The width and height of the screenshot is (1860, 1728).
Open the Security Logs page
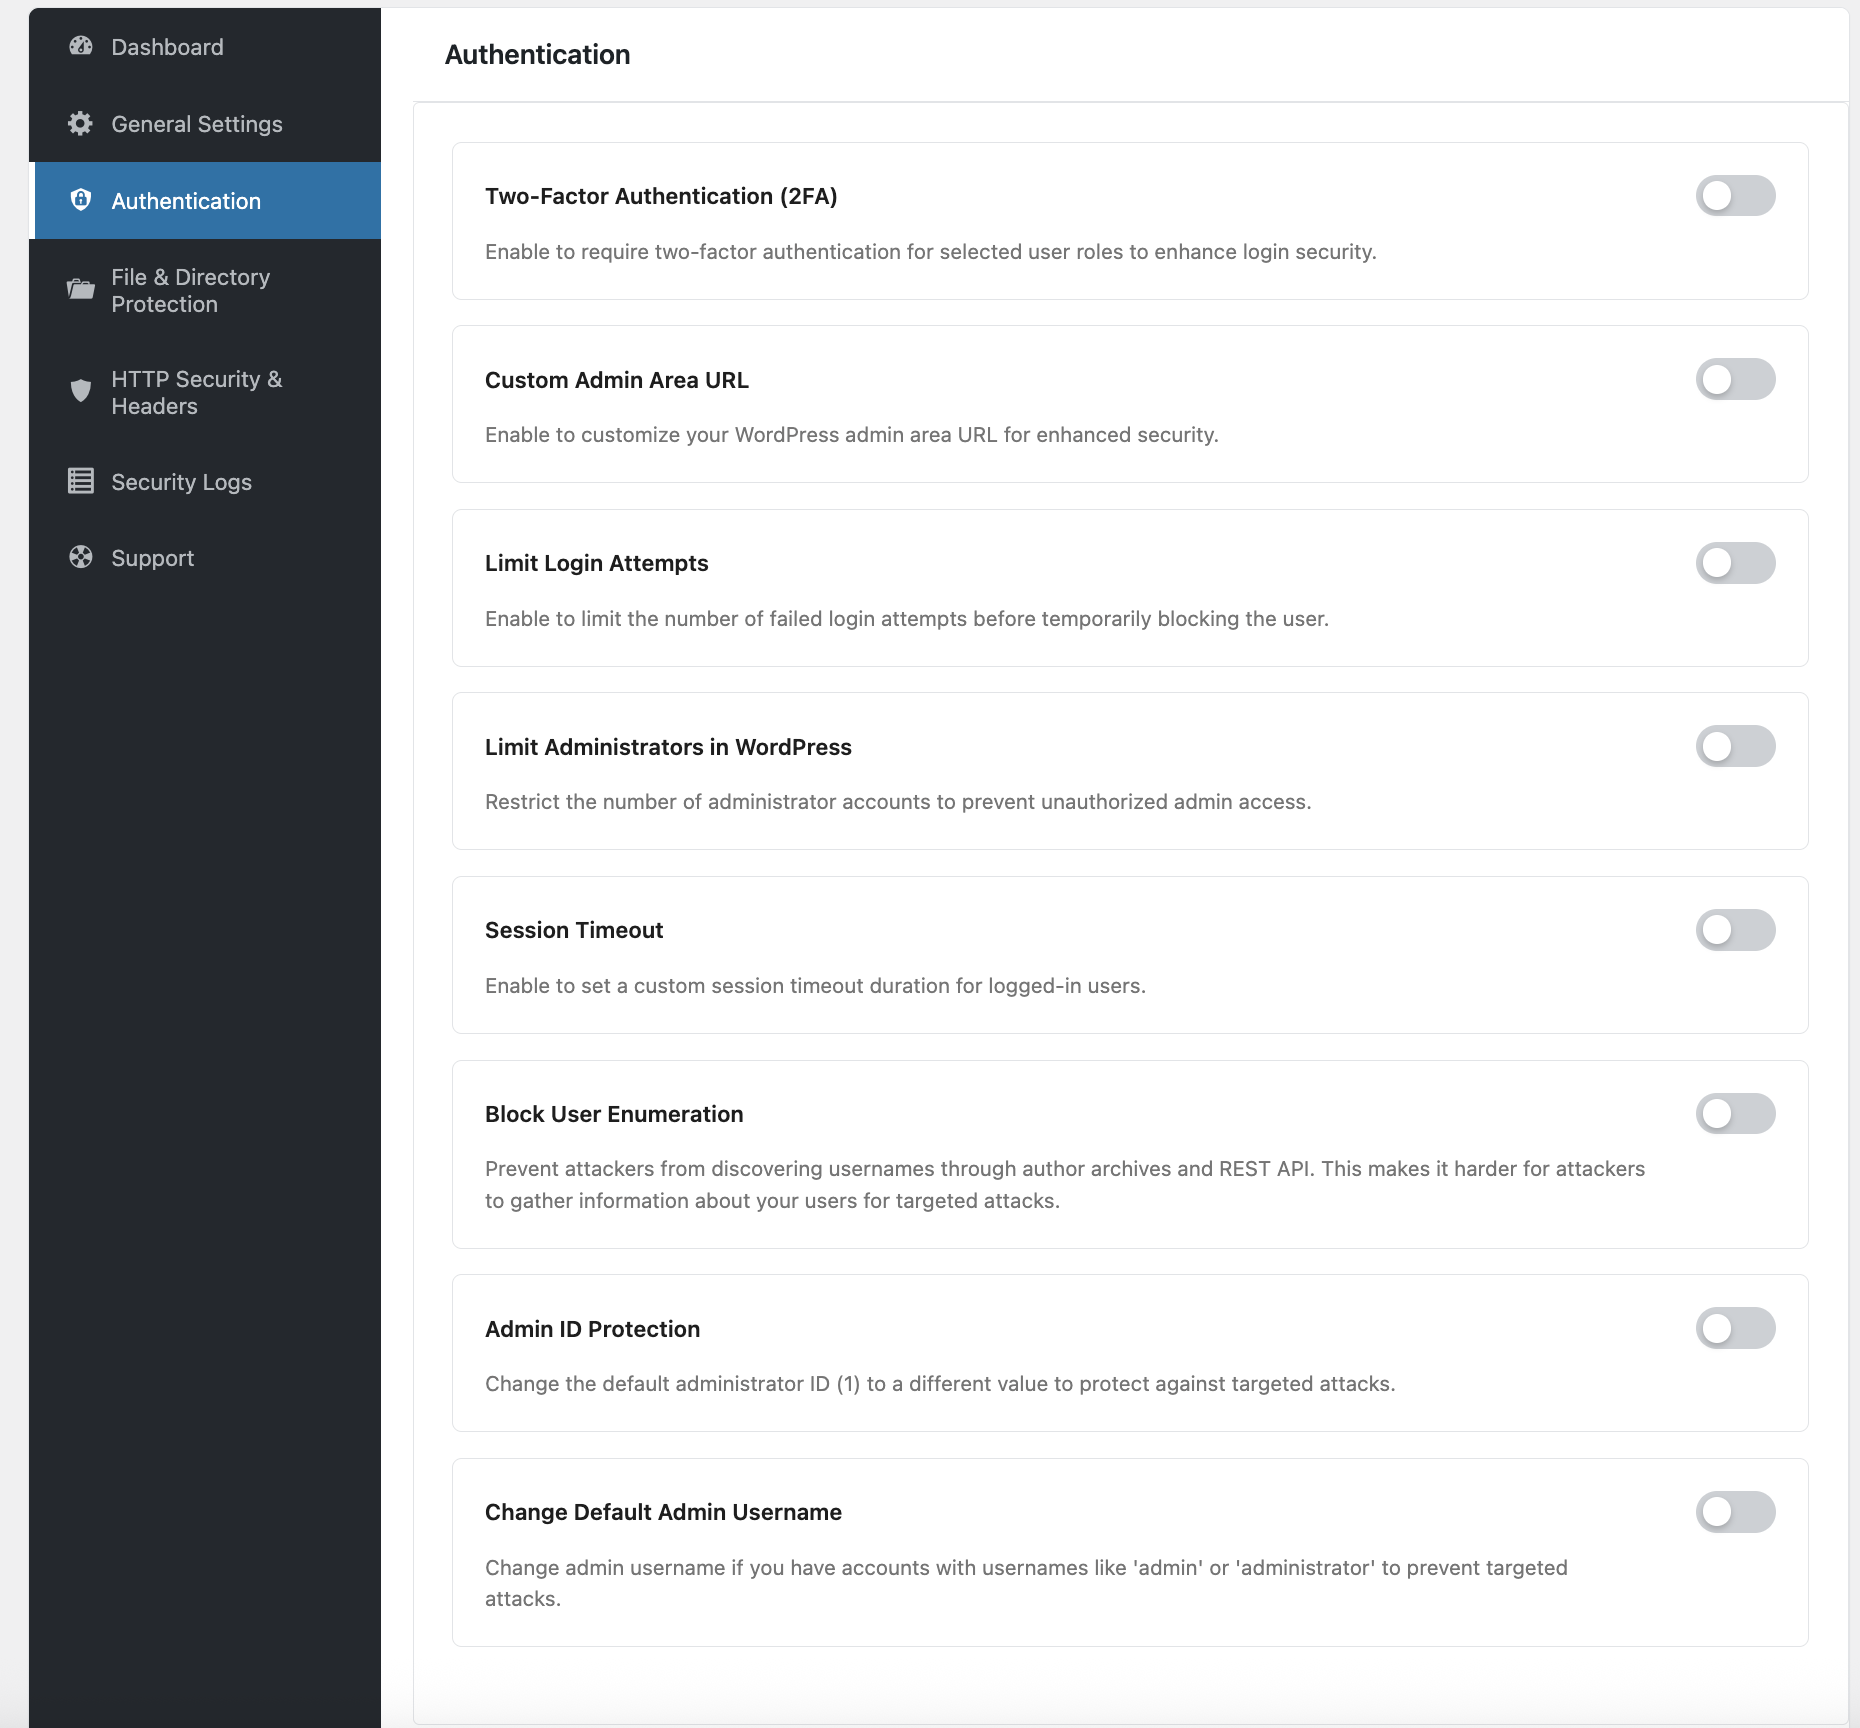coord(181,482)
